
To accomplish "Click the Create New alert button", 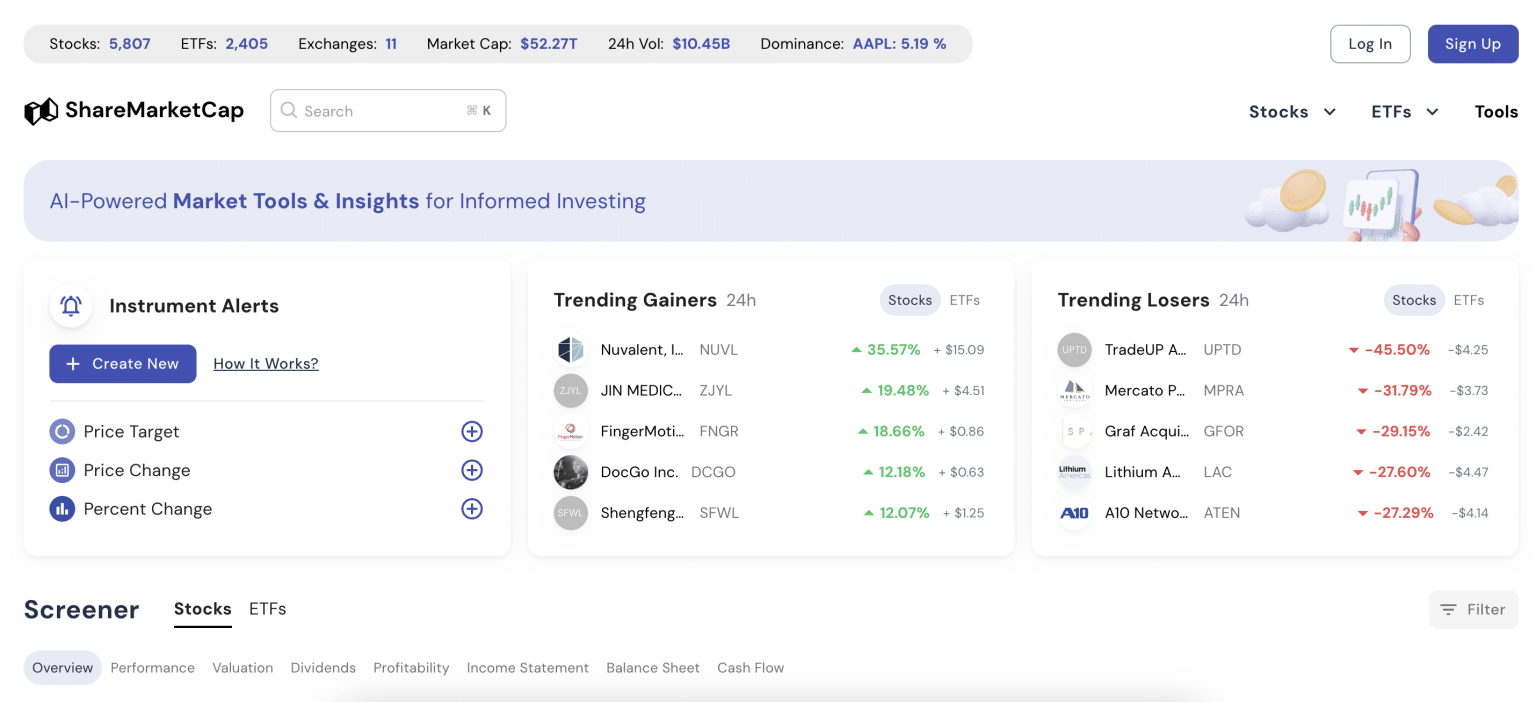I will [x=122, y=364].
